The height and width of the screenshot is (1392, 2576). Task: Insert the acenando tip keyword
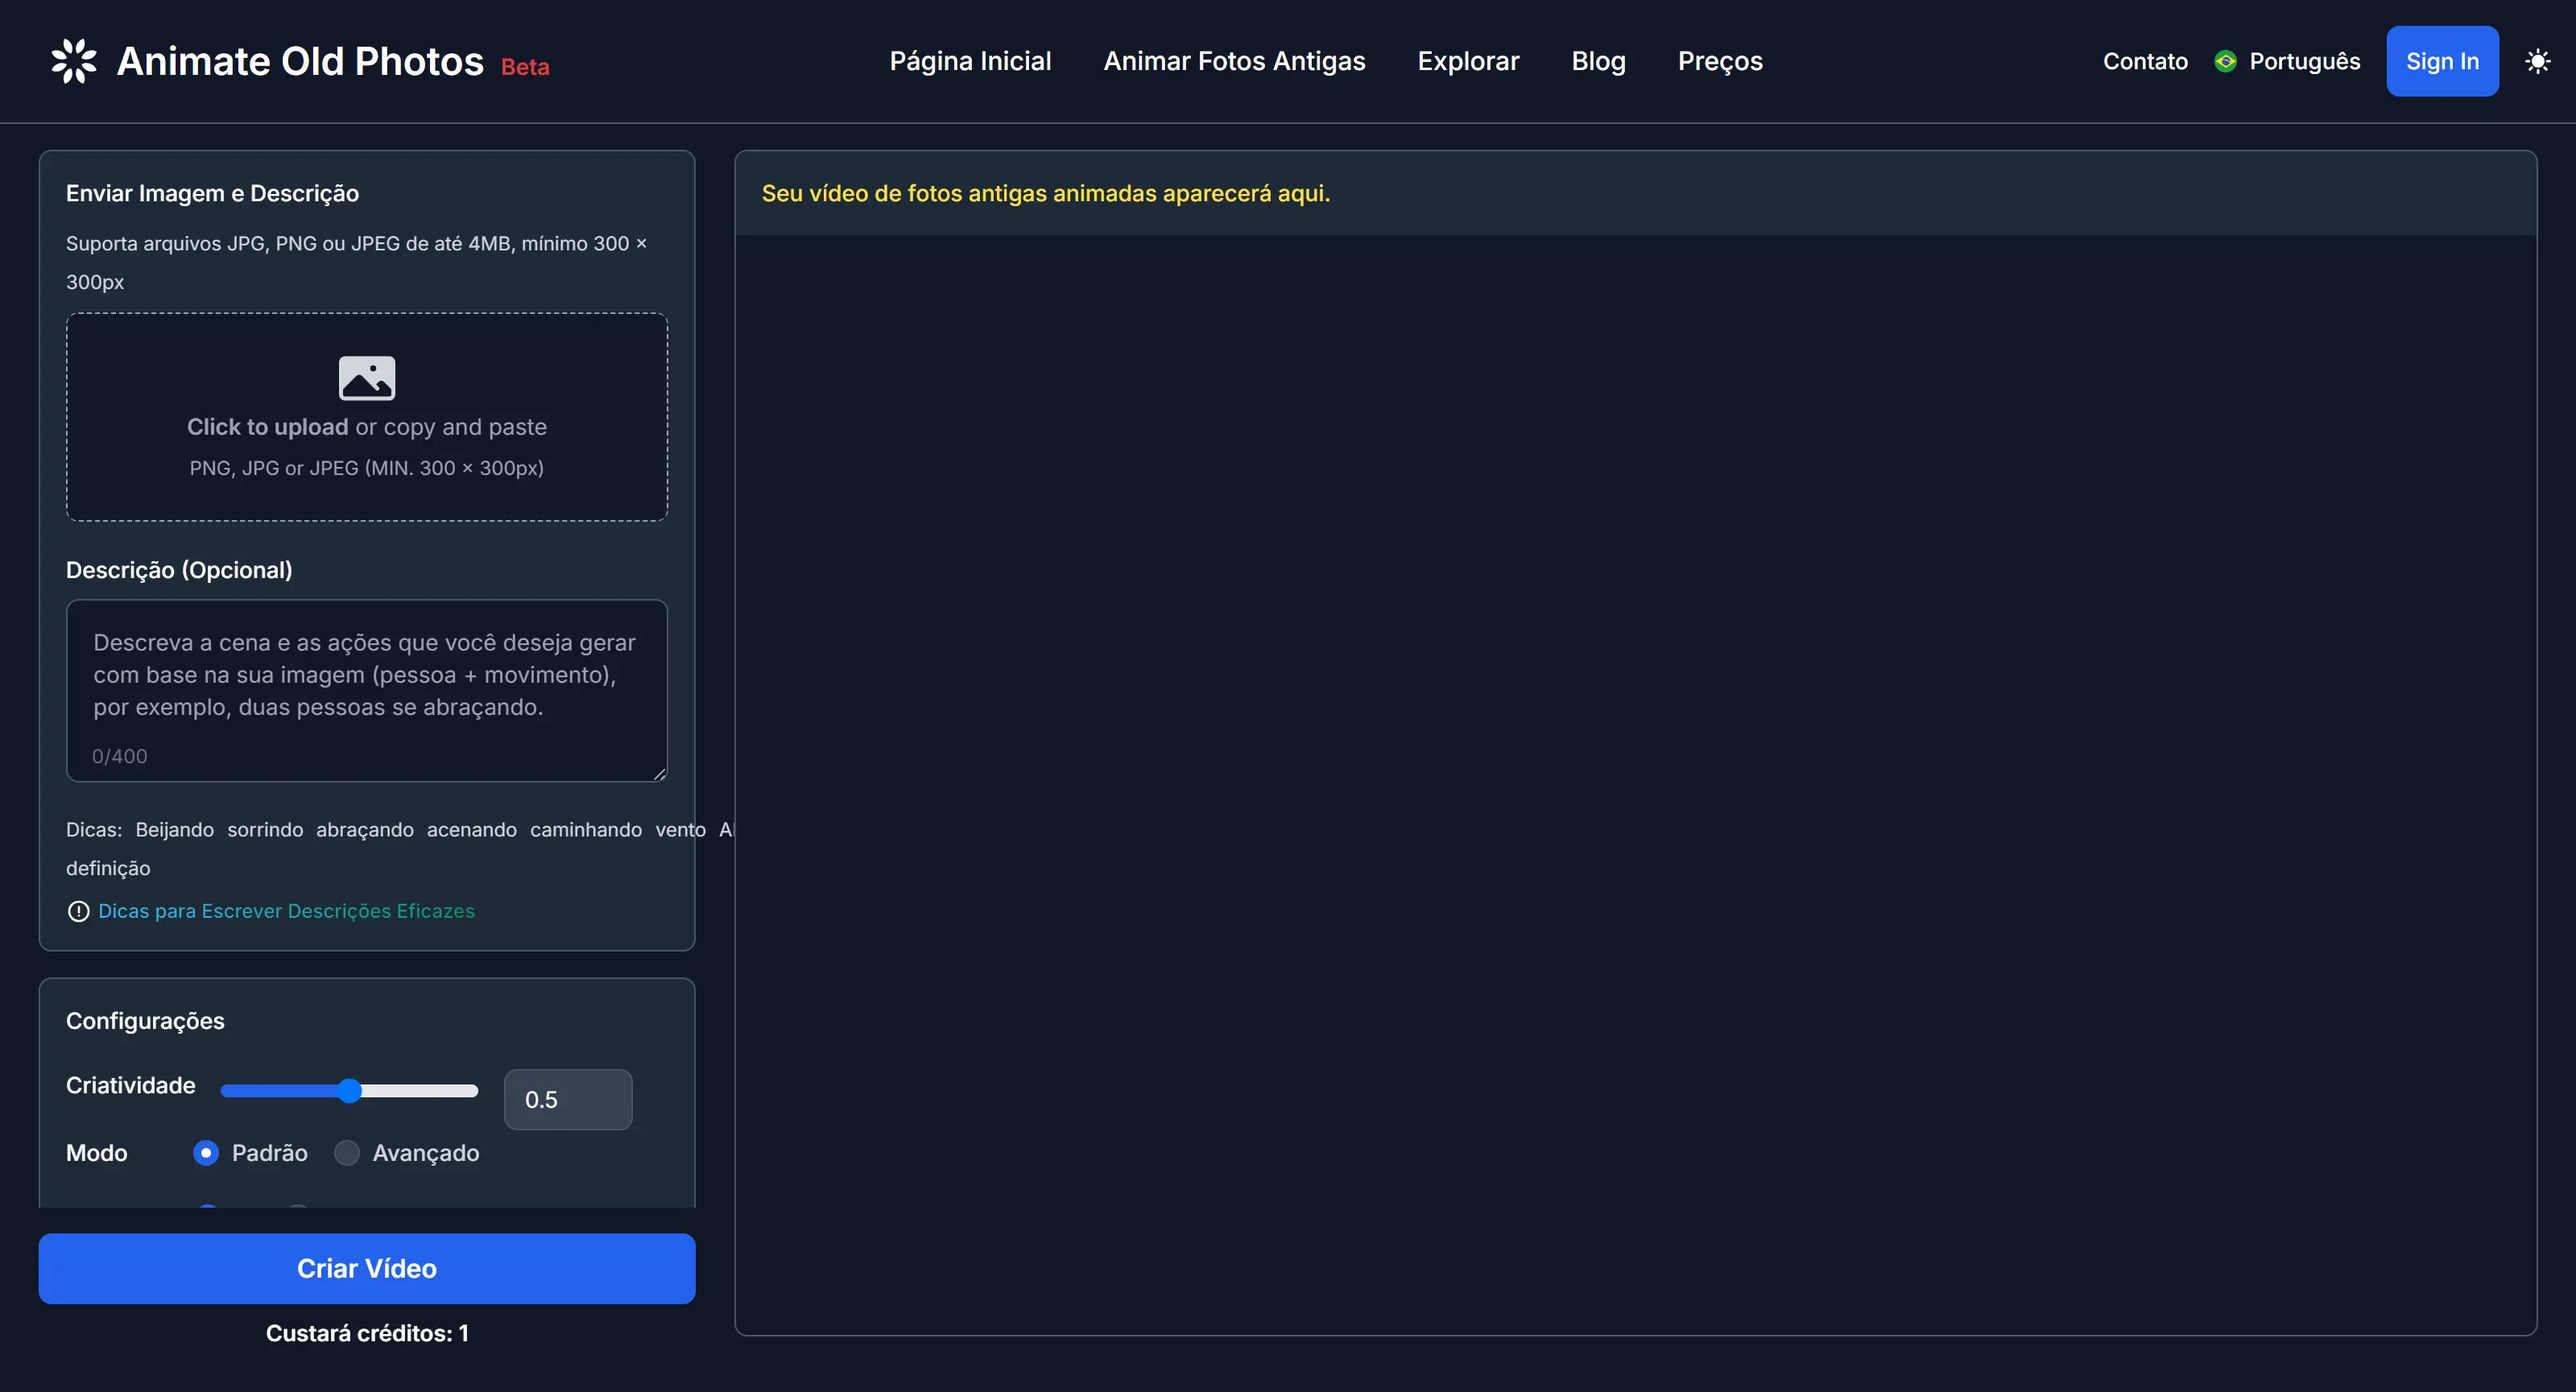(472, 830)
